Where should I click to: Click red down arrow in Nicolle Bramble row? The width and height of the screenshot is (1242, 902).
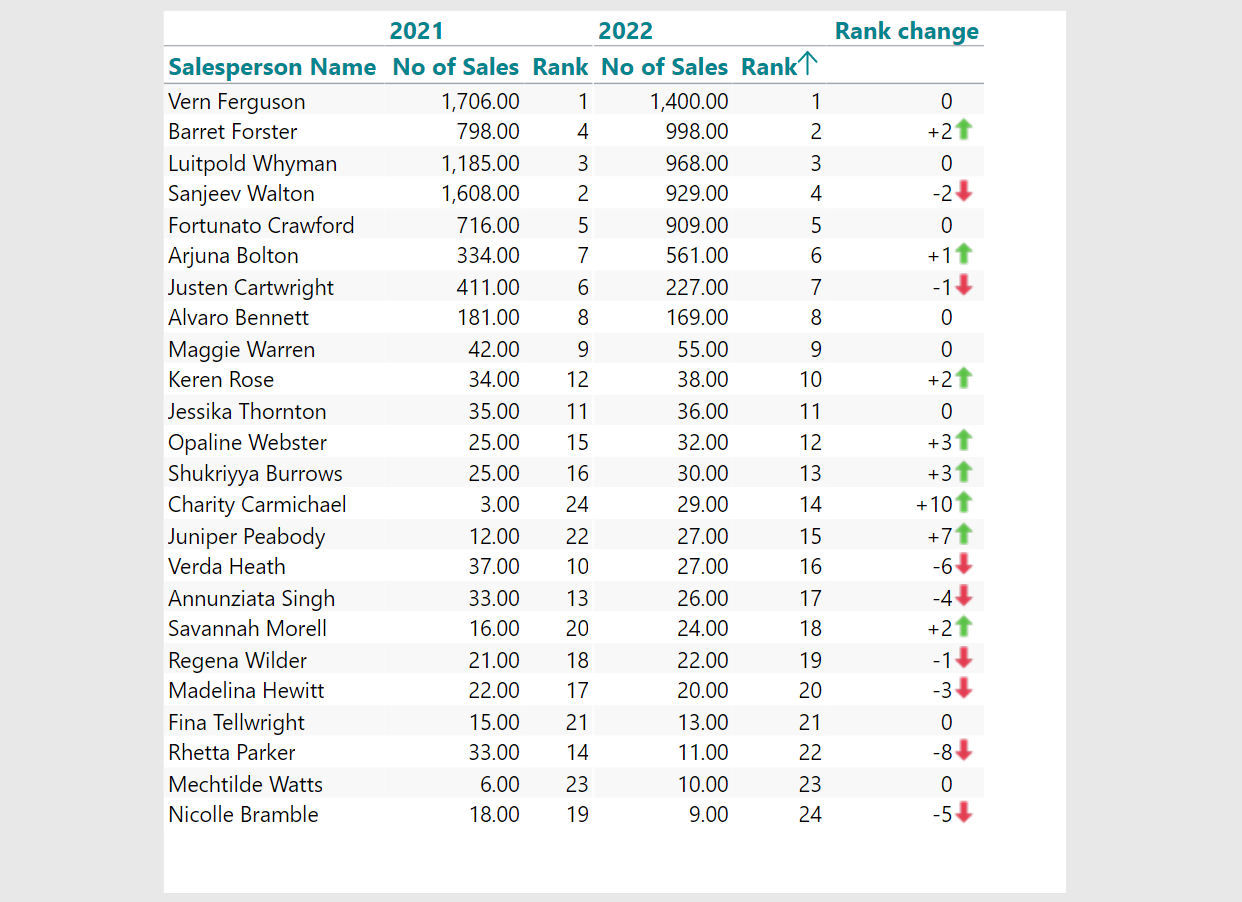pos(964,814)
